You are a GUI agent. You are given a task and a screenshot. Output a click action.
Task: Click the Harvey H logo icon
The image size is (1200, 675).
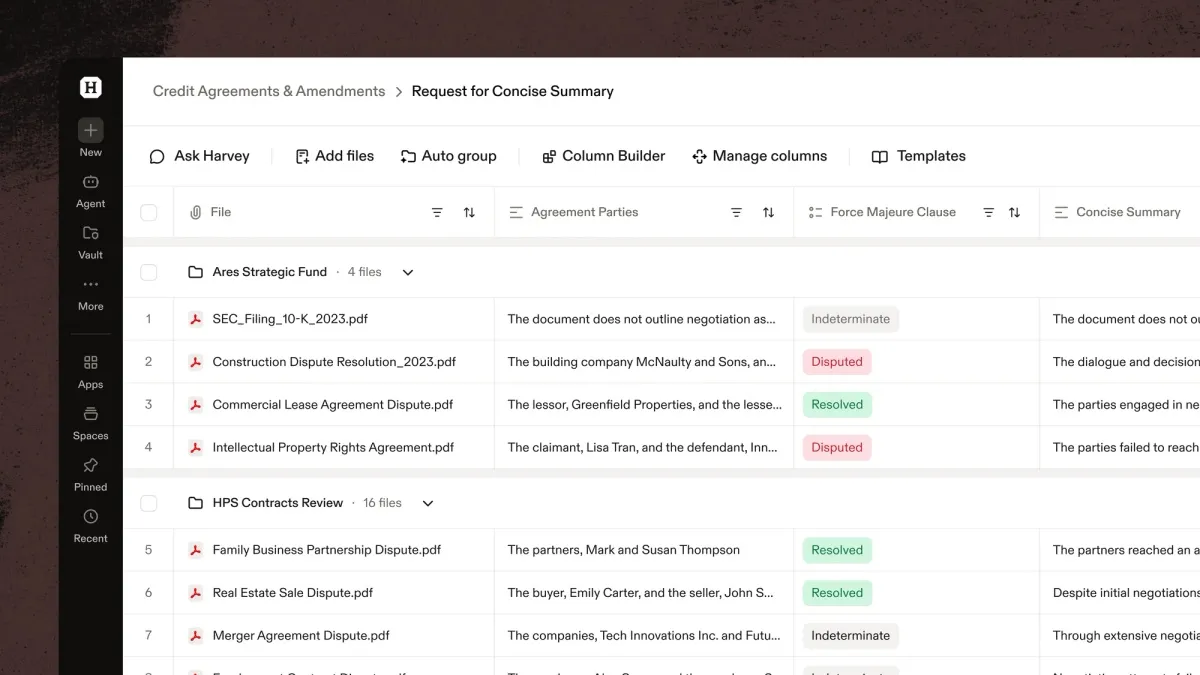point(91,88)
